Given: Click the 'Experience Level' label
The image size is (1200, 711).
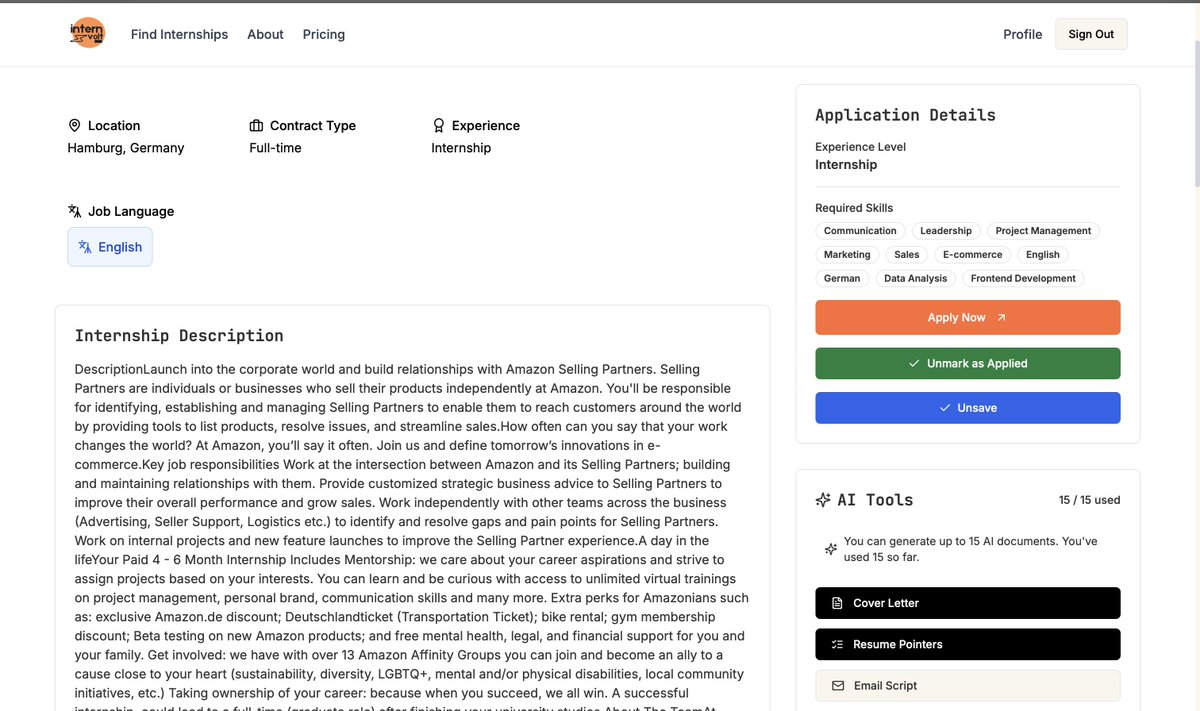Looking at the screenshot, I should pyautogui.click(x=860, y=147).
